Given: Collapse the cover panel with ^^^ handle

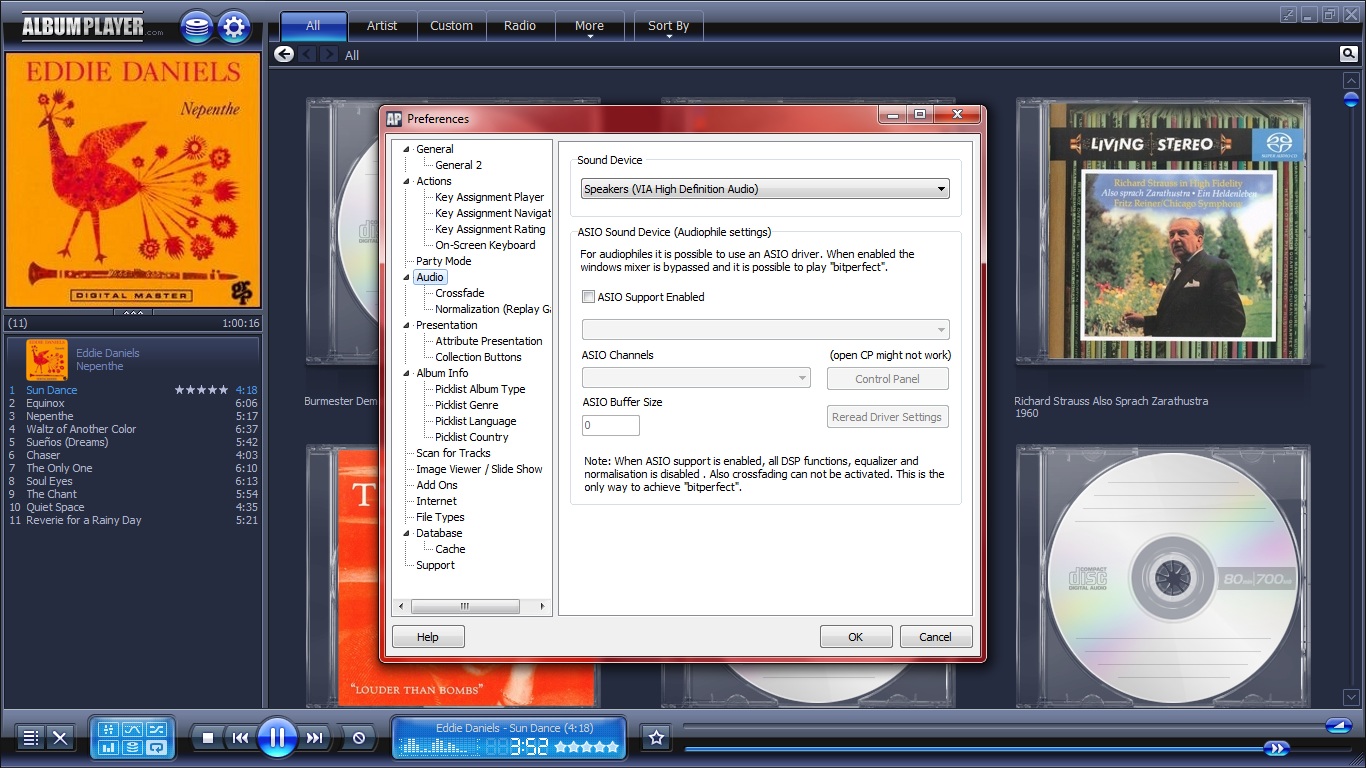Looking at the screenshot, I should pyautogui.click(x=133, y=313).
